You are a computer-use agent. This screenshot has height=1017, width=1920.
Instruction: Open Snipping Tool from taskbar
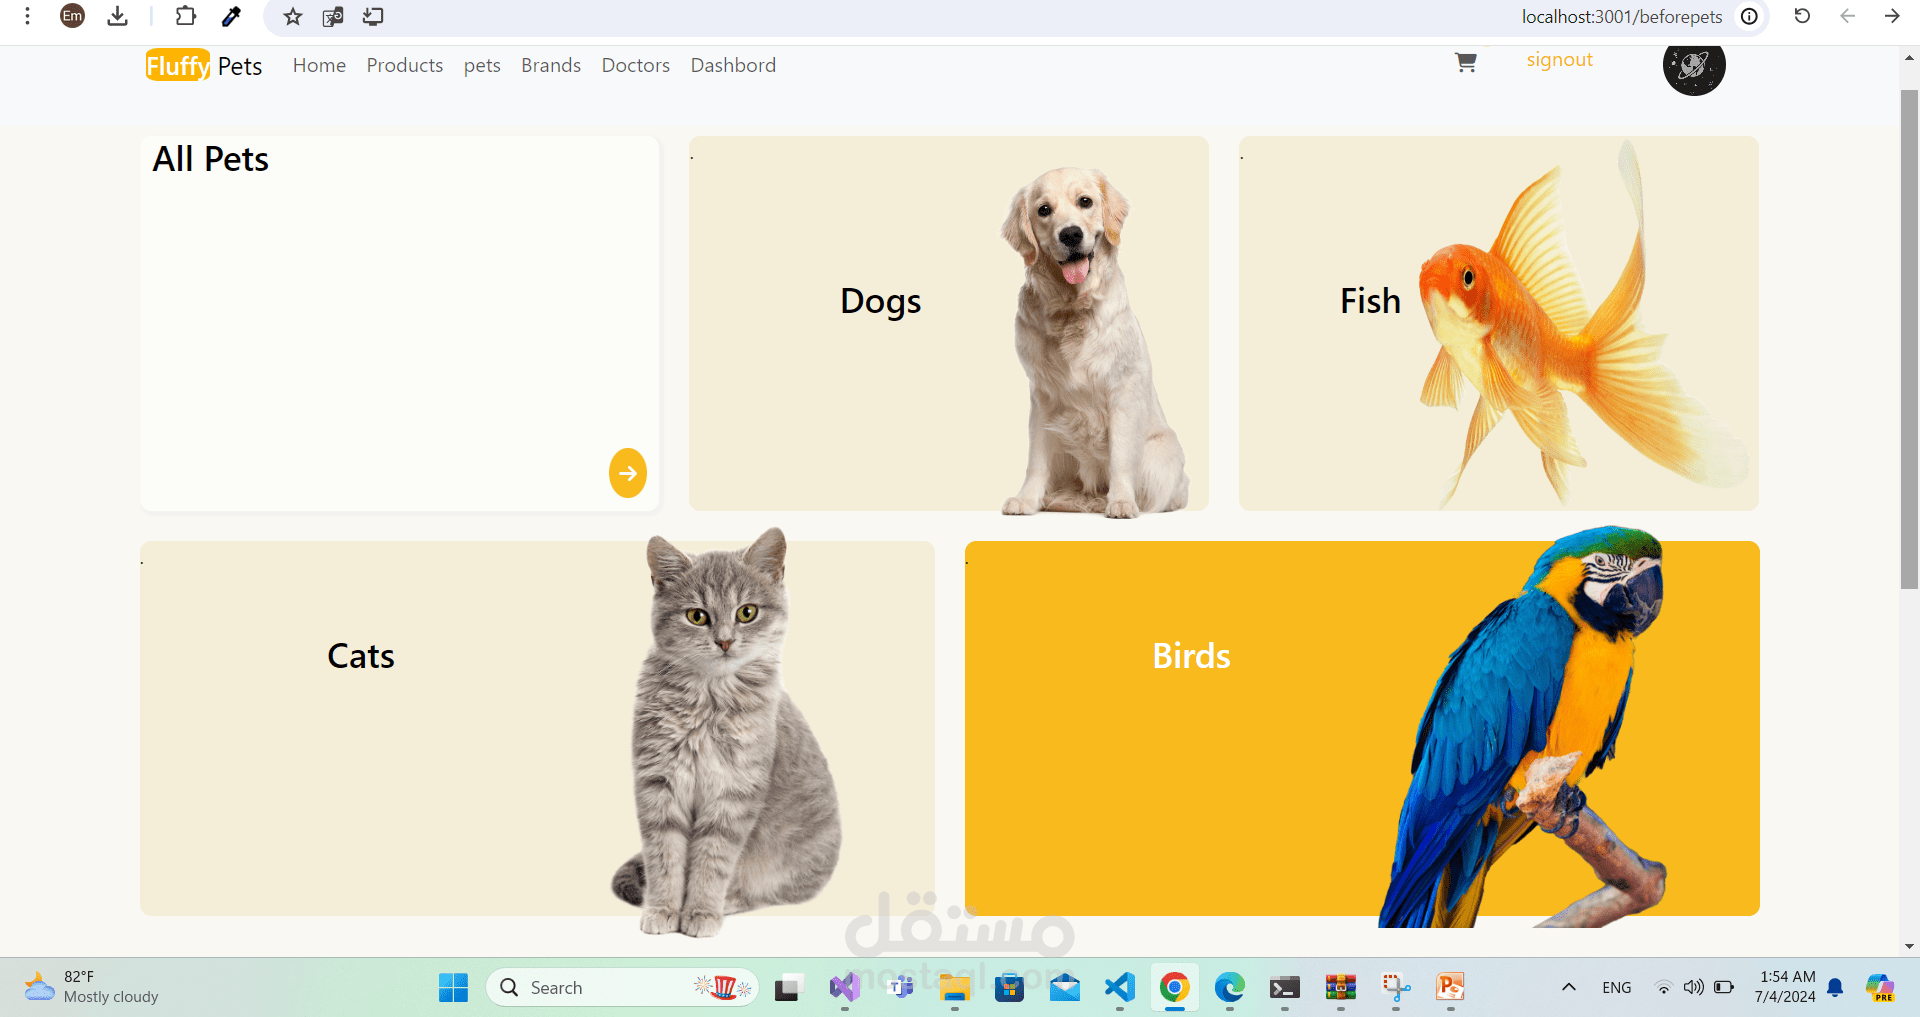point(1396,988)
